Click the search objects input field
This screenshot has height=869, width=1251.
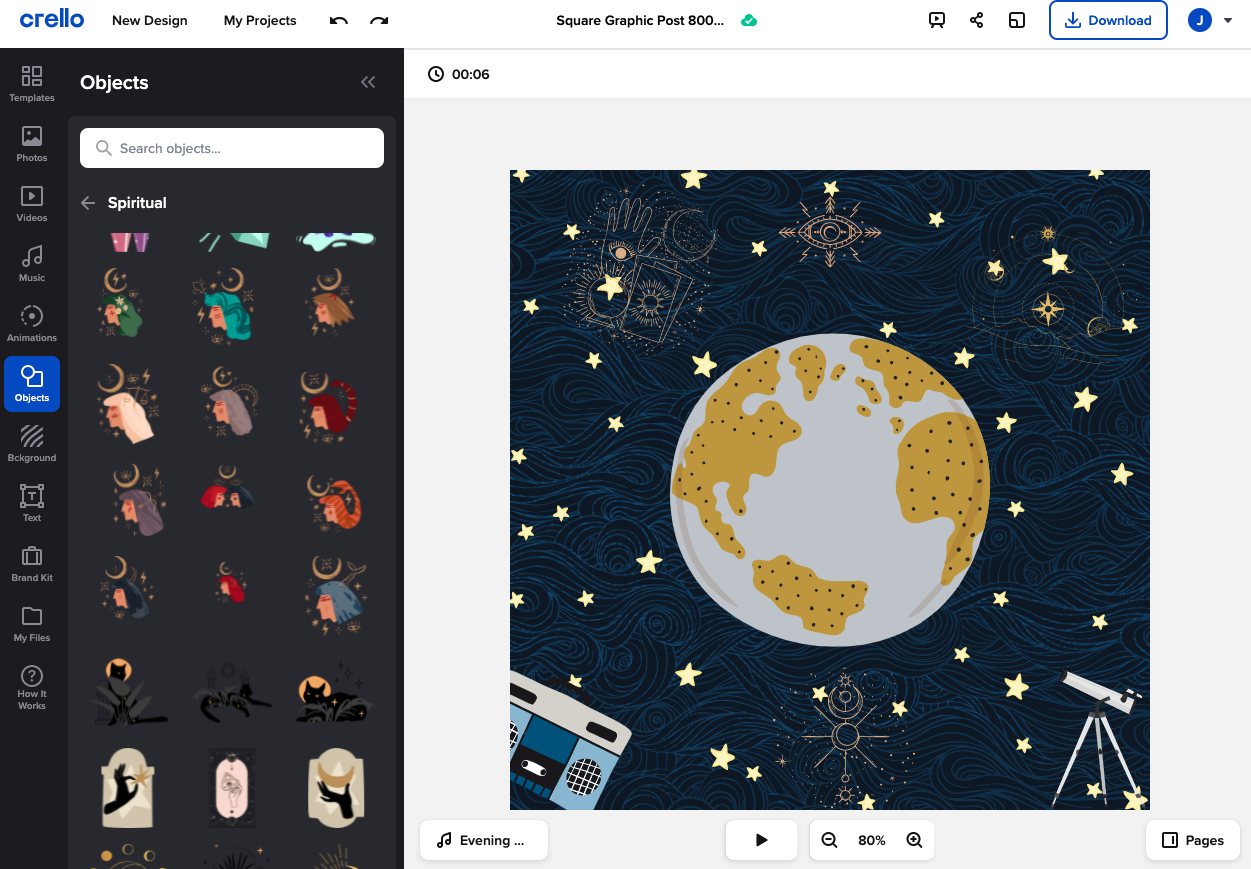(x=231, y=147)
